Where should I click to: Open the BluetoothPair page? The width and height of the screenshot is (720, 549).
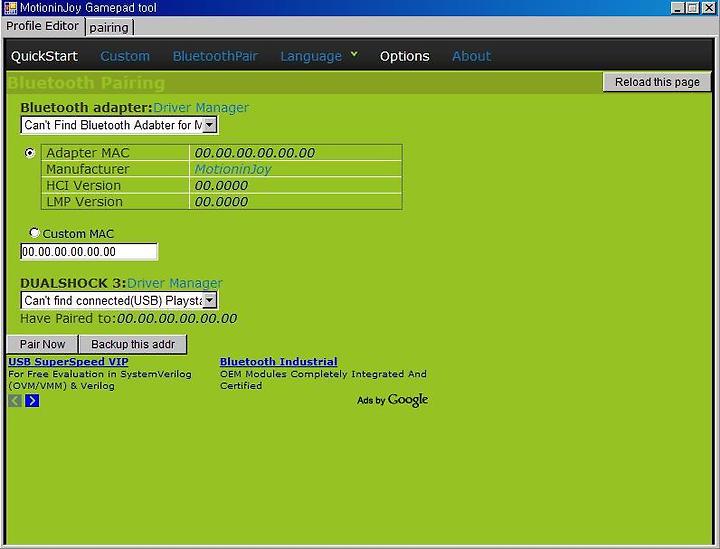215,56
